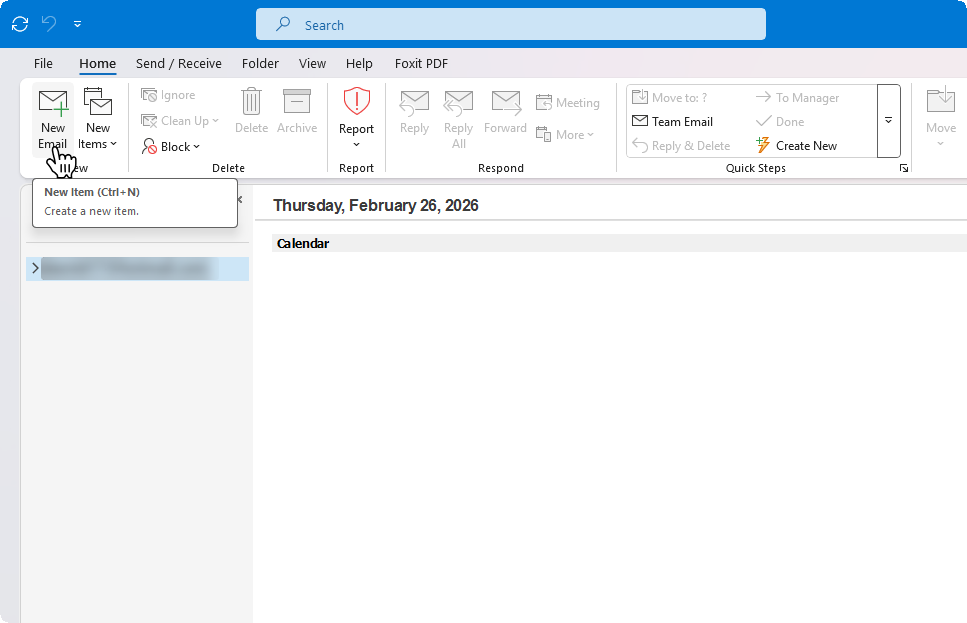This screenshot has height=623, width=967.
Task: Select the blurred account name row
Action: (138, 268)
